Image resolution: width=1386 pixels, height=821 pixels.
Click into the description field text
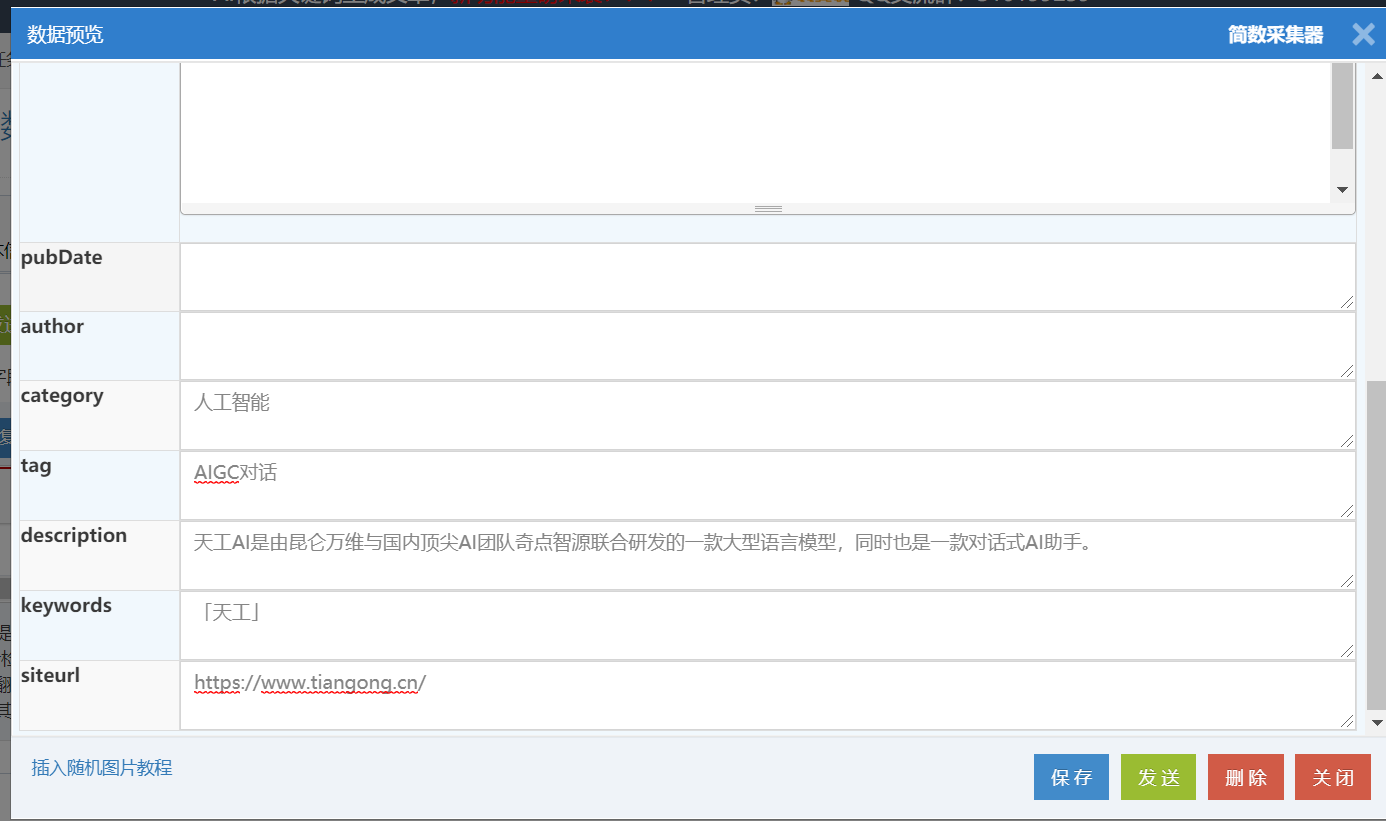coord(768,555)
